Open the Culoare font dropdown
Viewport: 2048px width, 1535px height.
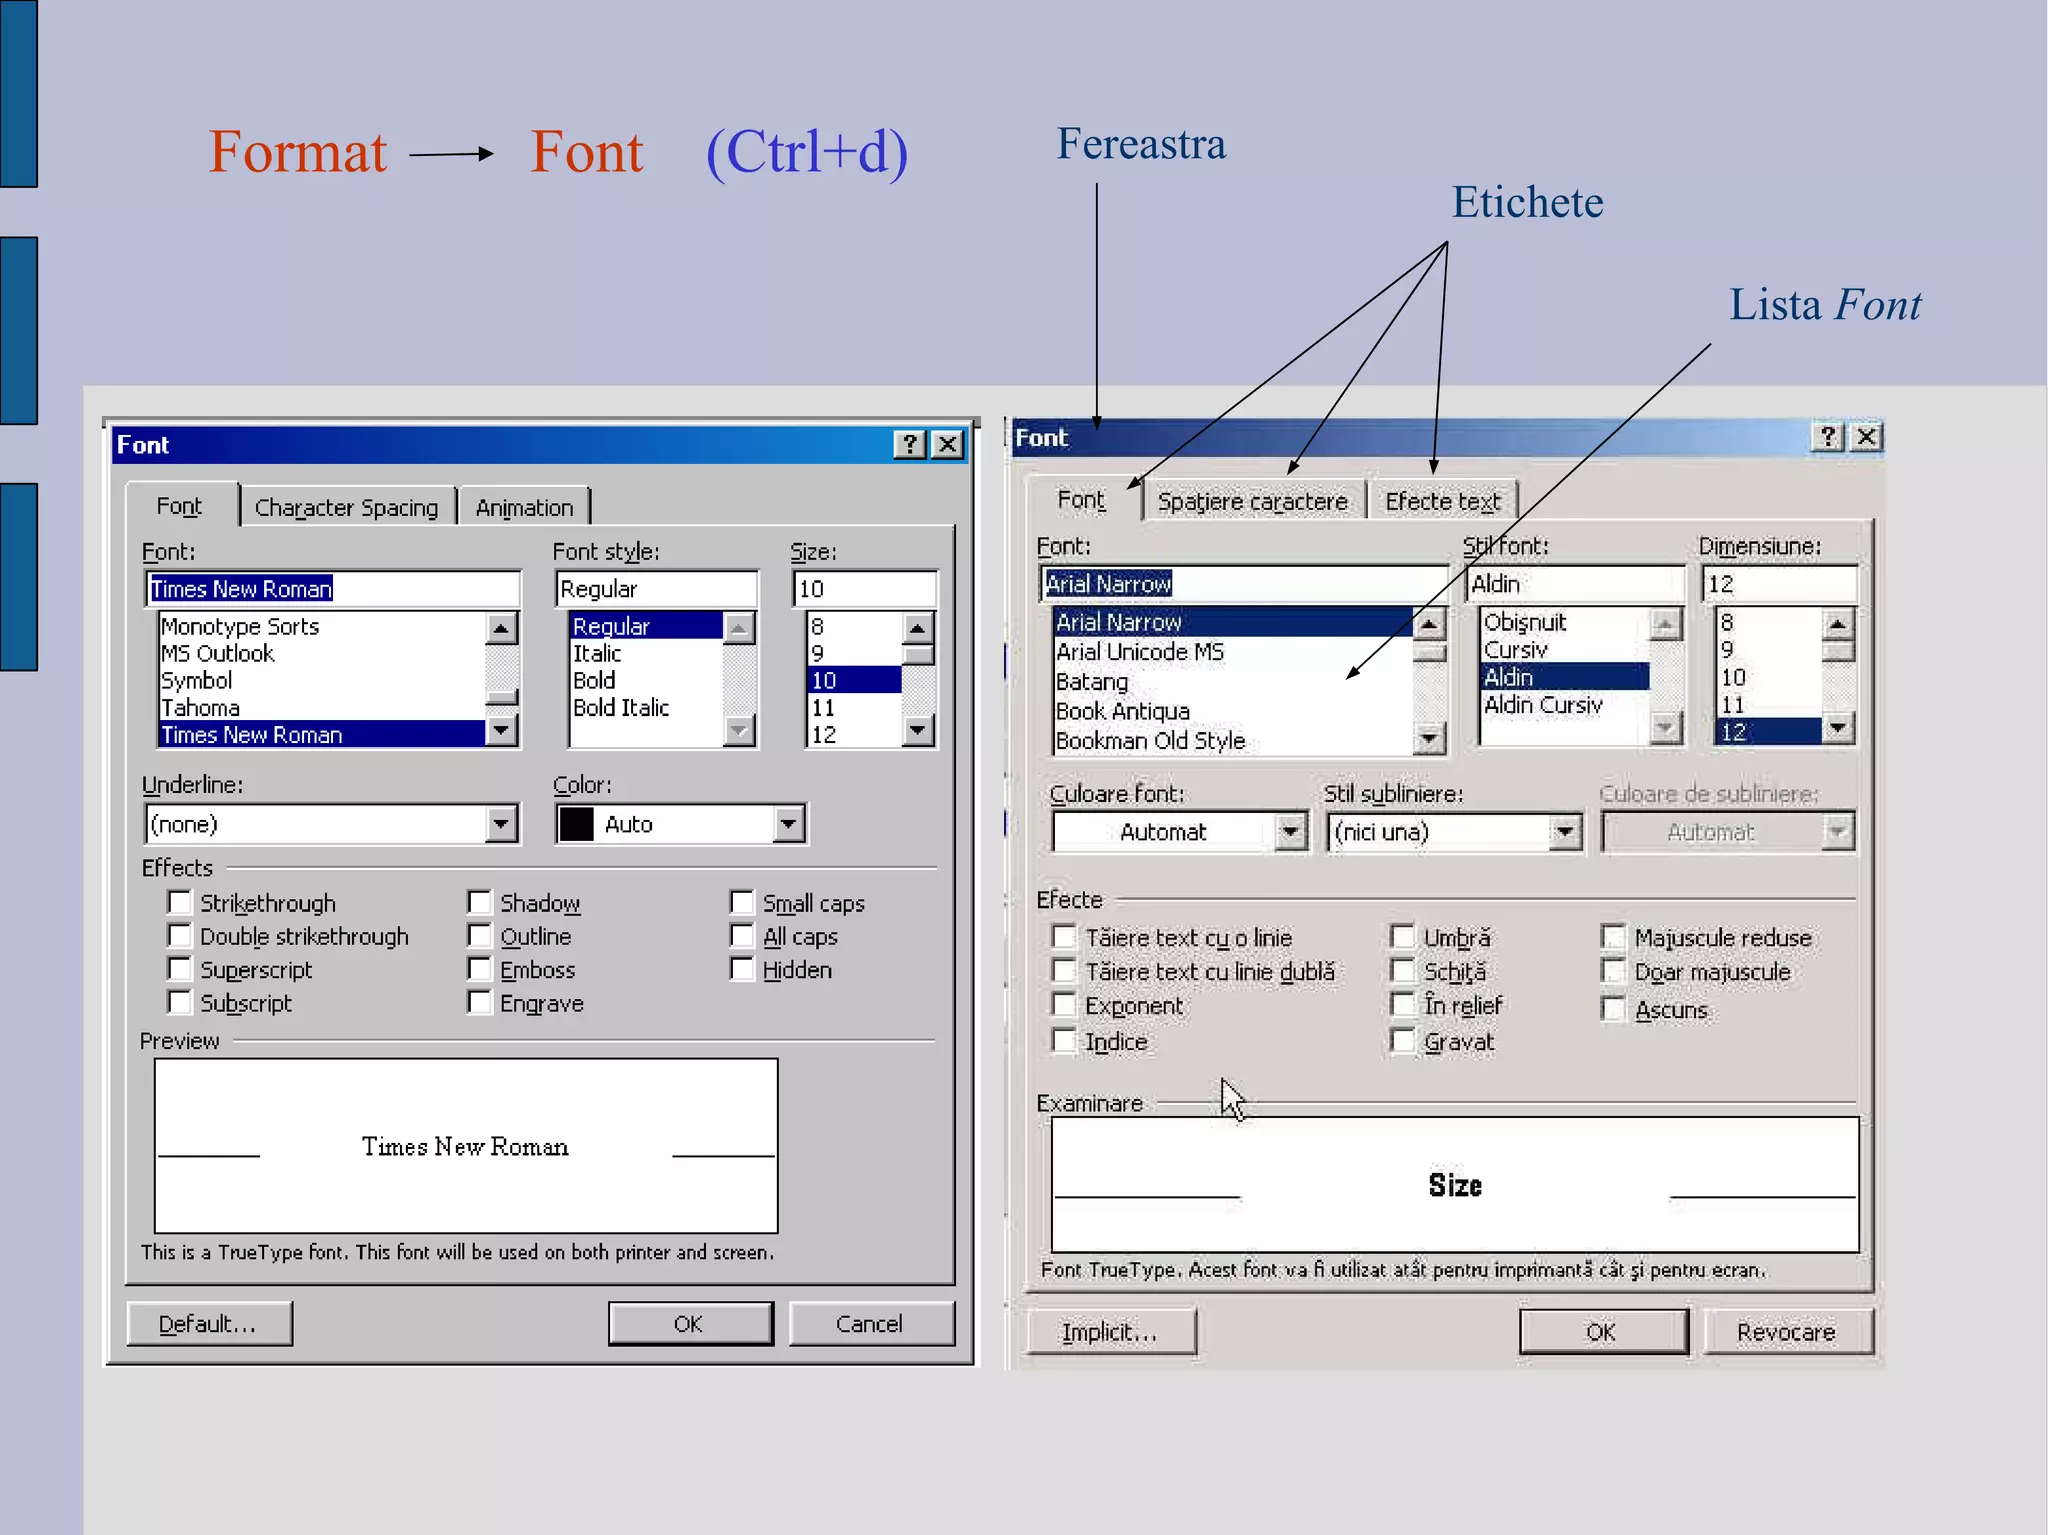pyautogui.click(x=1290, y=831)
